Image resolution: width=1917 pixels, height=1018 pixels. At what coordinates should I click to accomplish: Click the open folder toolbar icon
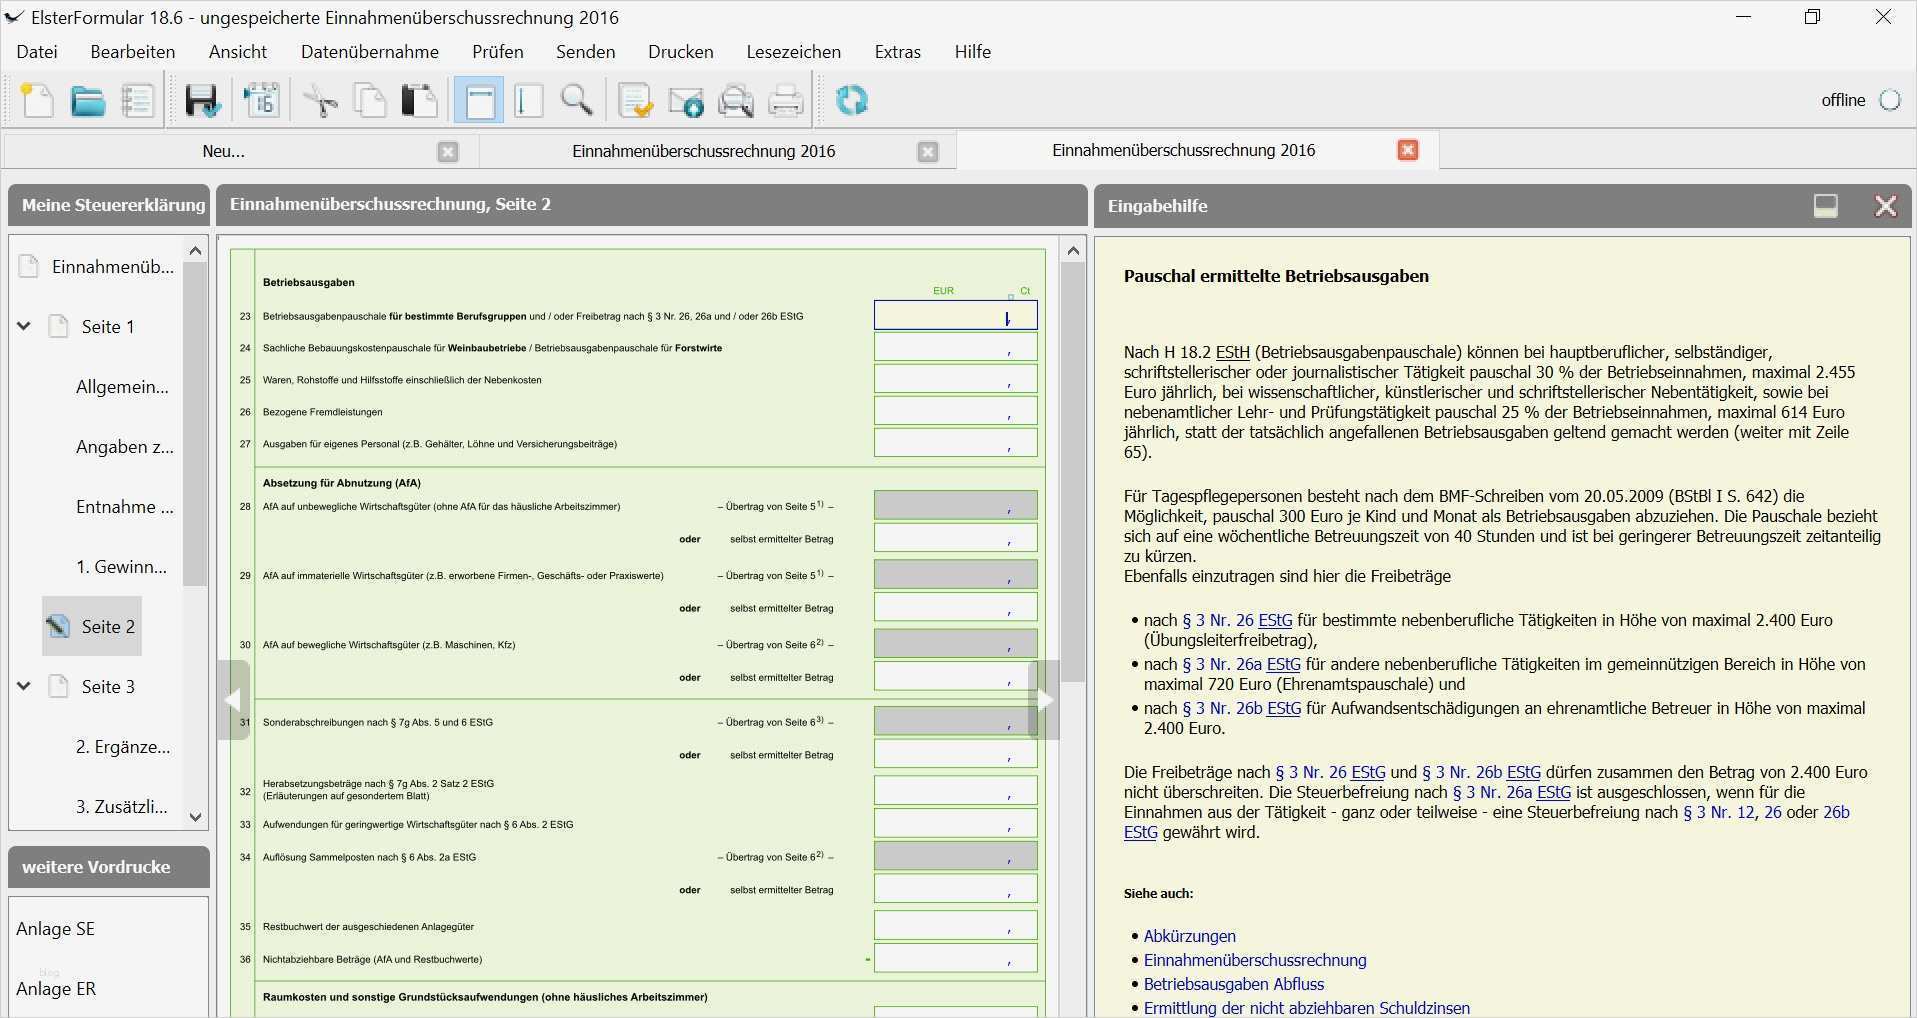pos(88,101)
